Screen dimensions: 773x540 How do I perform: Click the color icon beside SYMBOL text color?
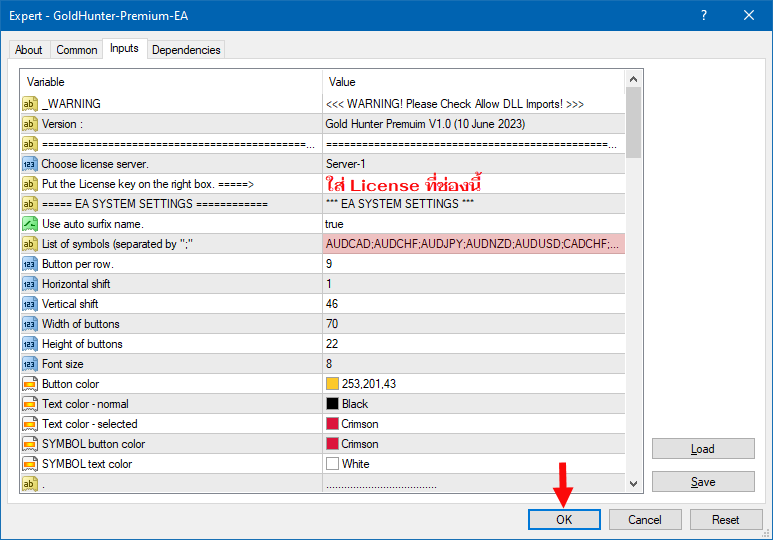30,464
